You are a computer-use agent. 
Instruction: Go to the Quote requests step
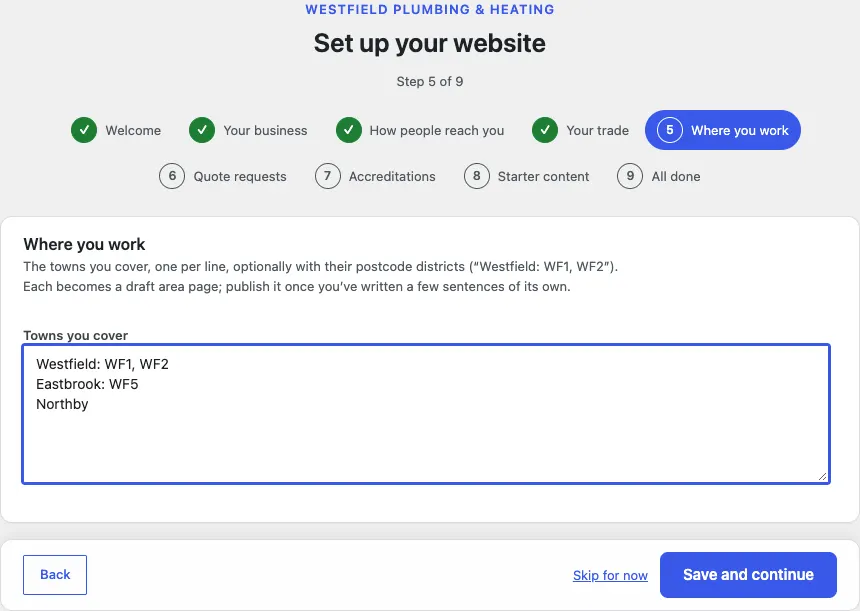(240, 177)
